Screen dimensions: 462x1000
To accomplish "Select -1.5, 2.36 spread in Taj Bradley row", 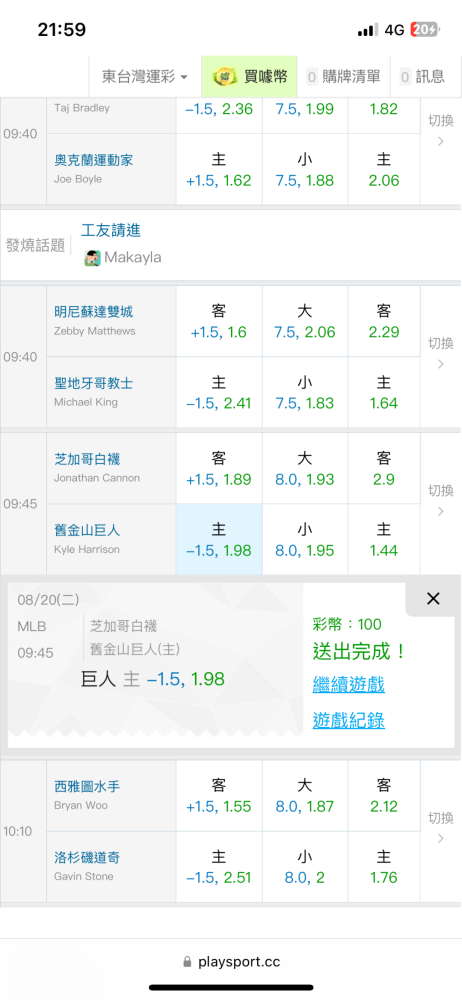I will [x=219, y=115].
